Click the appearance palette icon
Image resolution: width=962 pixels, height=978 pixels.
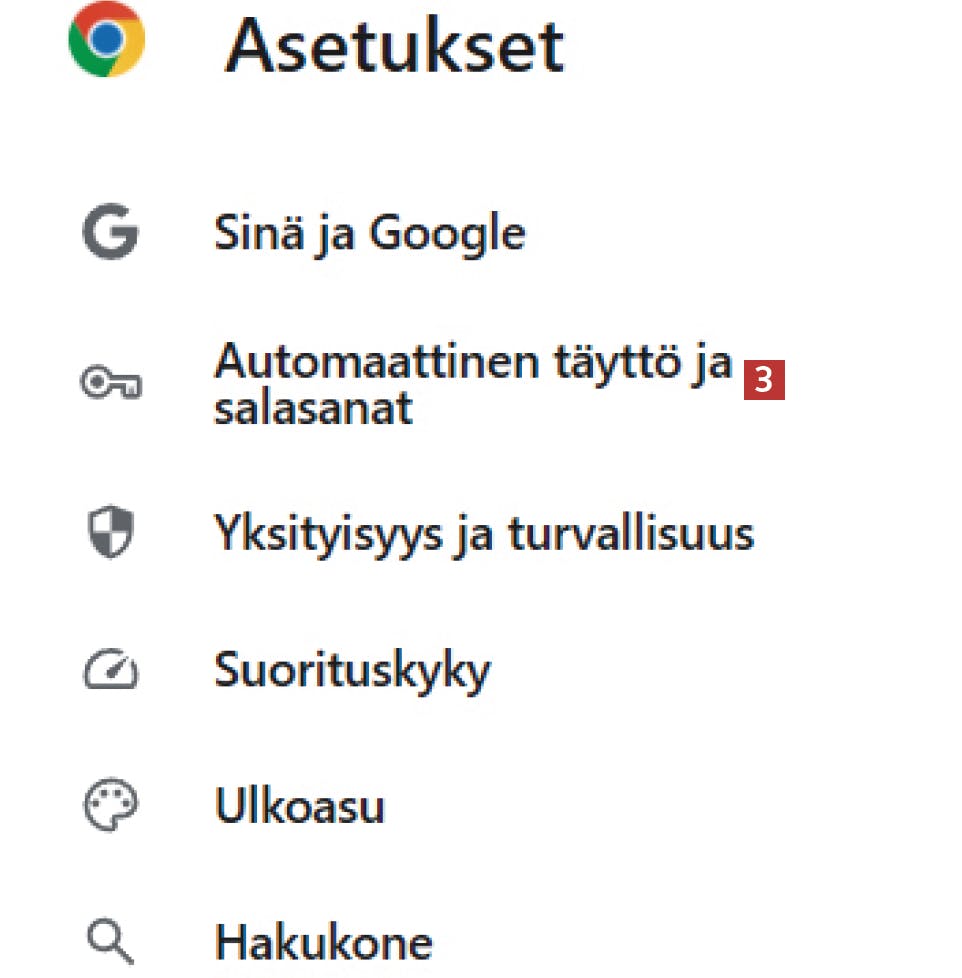point(110,806)
